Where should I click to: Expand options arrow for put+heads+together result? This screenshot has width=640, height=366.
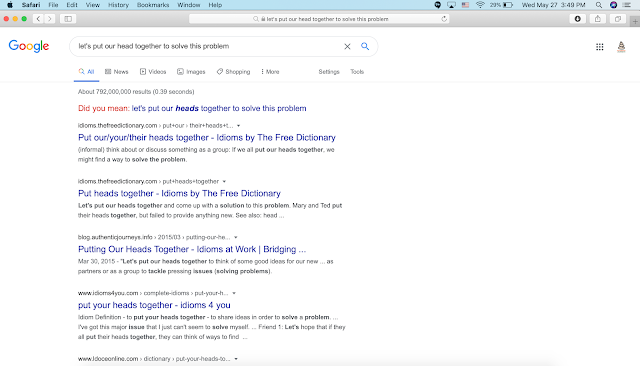224,182
